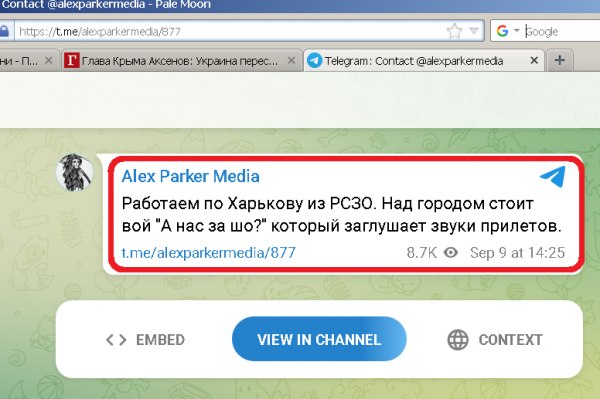Image resolution: width=600 pixels, height=399 pixels.
Task: Click the Alex Parker Media channel avatar
Action: pyautogui.click(x=75, y=172)
